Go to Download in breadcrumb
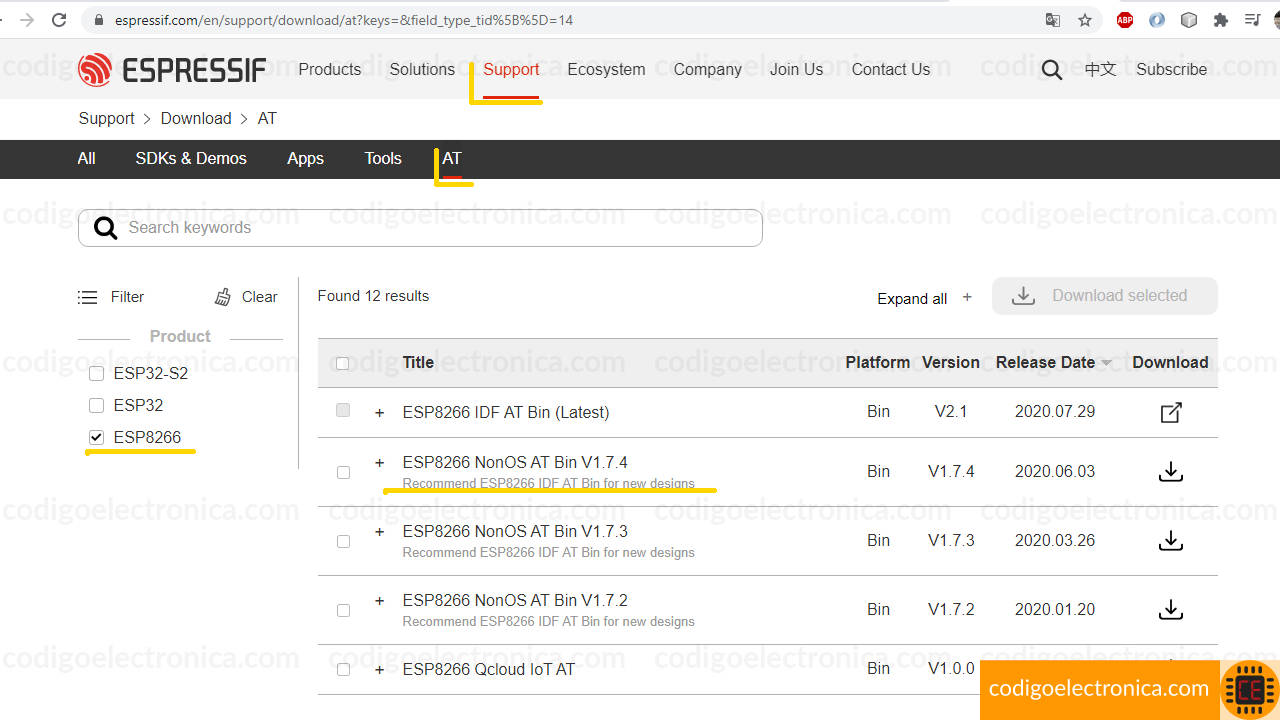 (x=196, y=118)
